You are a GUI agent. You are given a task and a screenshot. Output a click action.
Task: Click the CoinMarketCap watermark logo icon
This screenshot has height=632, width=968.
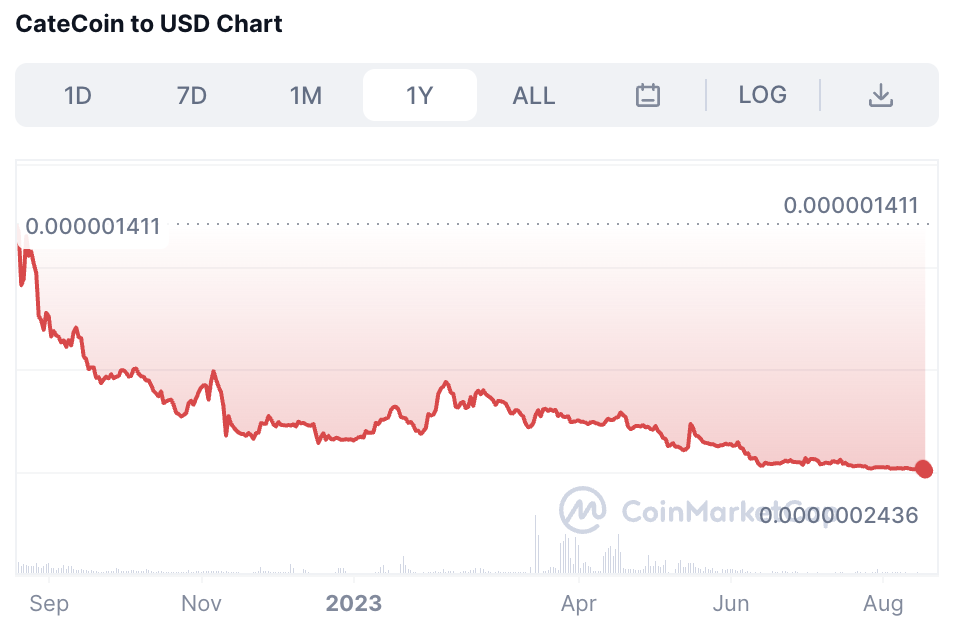(x=583, y=510)
